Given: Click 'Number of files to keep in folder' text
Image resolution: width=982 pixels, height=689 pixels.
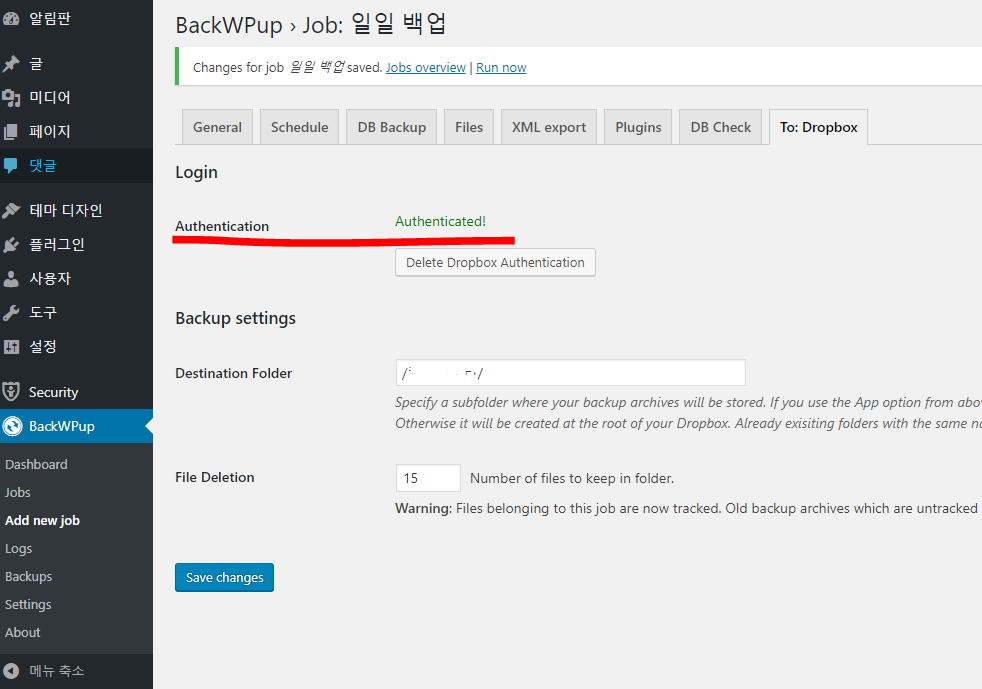Looking at the screenshot, I should (572, 479).
